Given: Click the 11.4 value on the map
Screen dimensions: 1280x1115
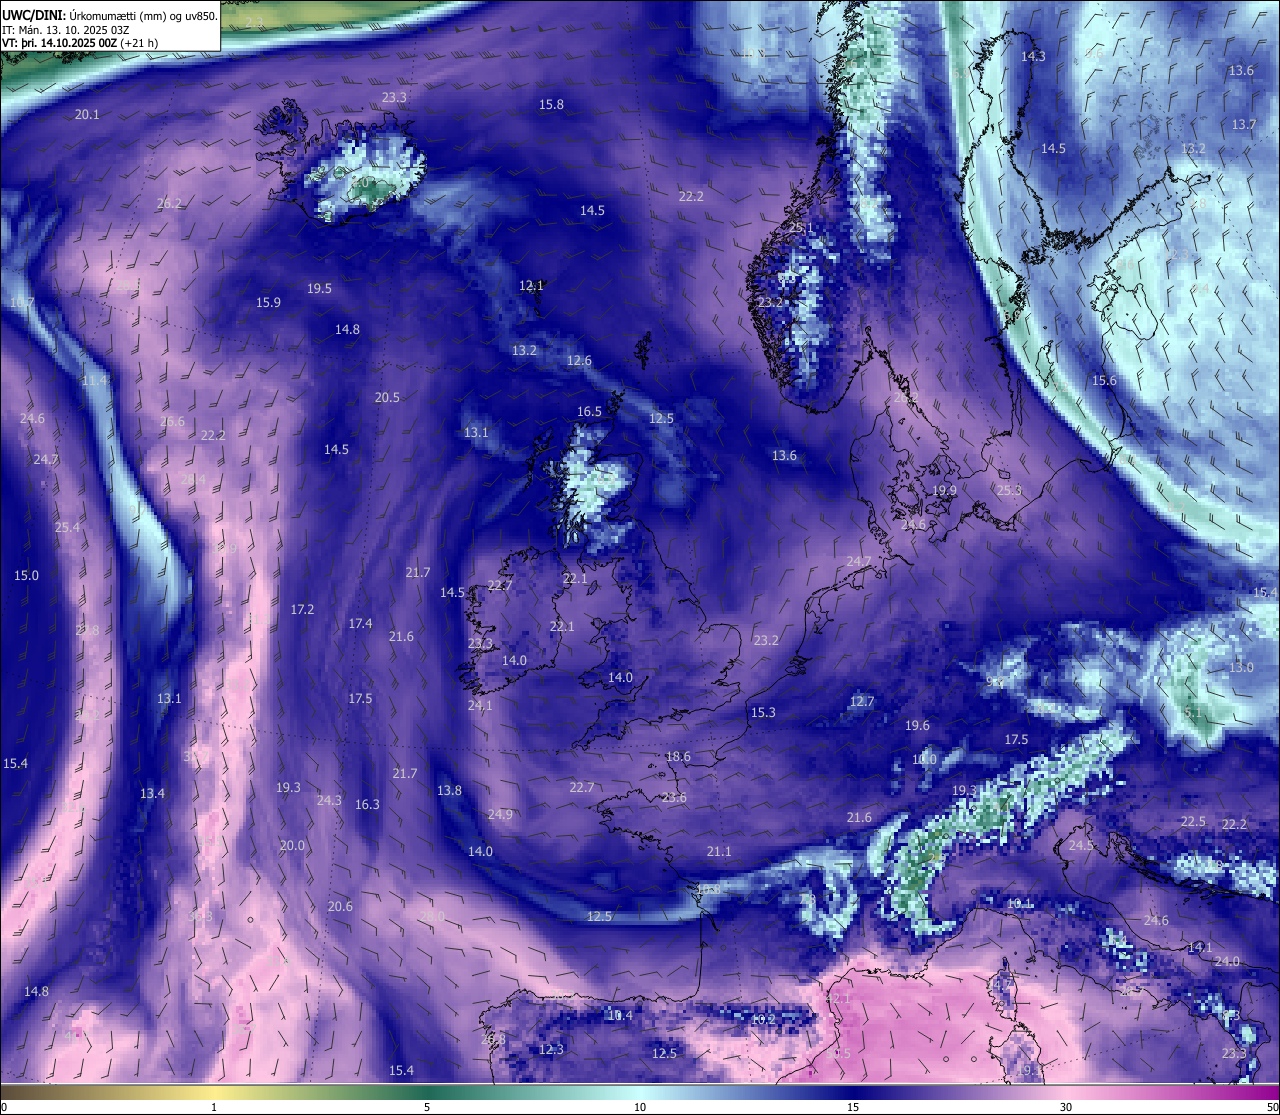Looking at the screenshot, I should [94, 381].
